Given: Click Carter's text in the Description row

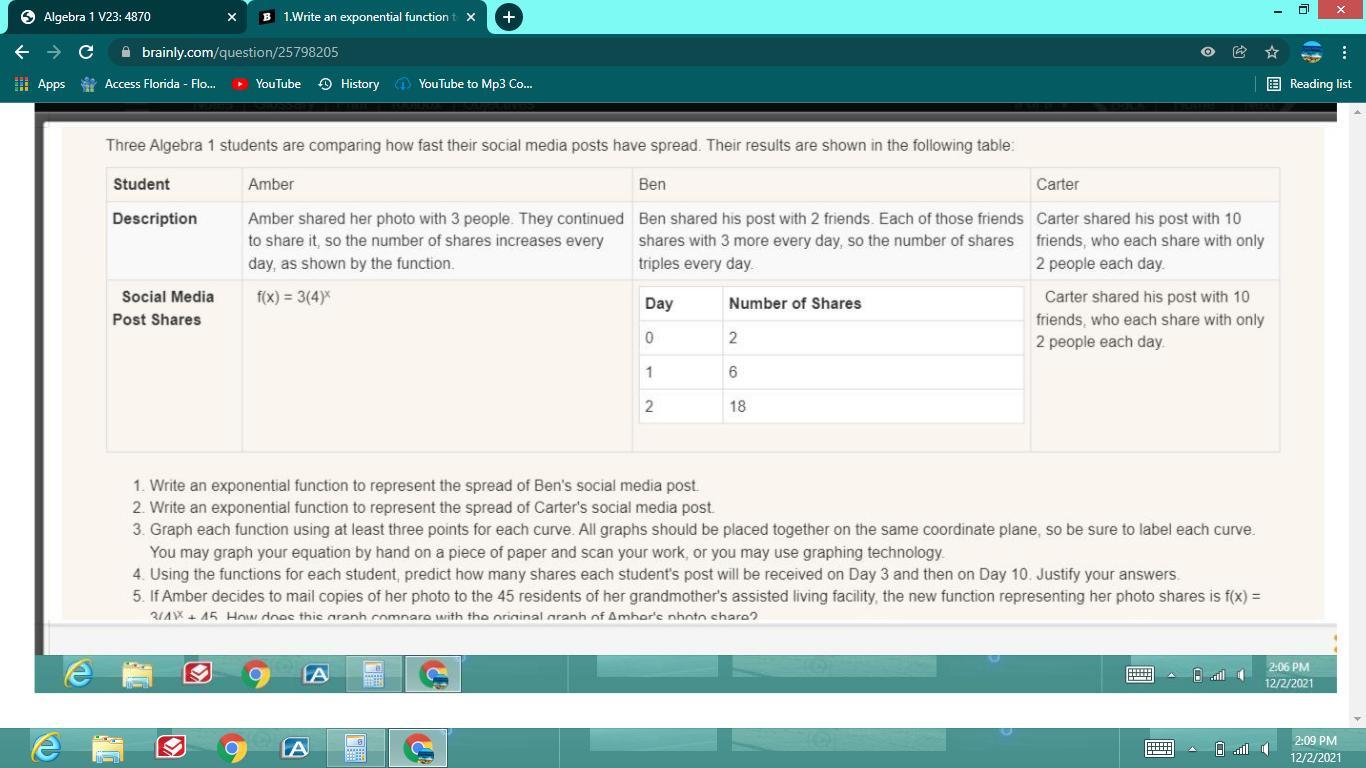Looking at the screenshot, I should pyautogui.click(x=1150, y=241).
